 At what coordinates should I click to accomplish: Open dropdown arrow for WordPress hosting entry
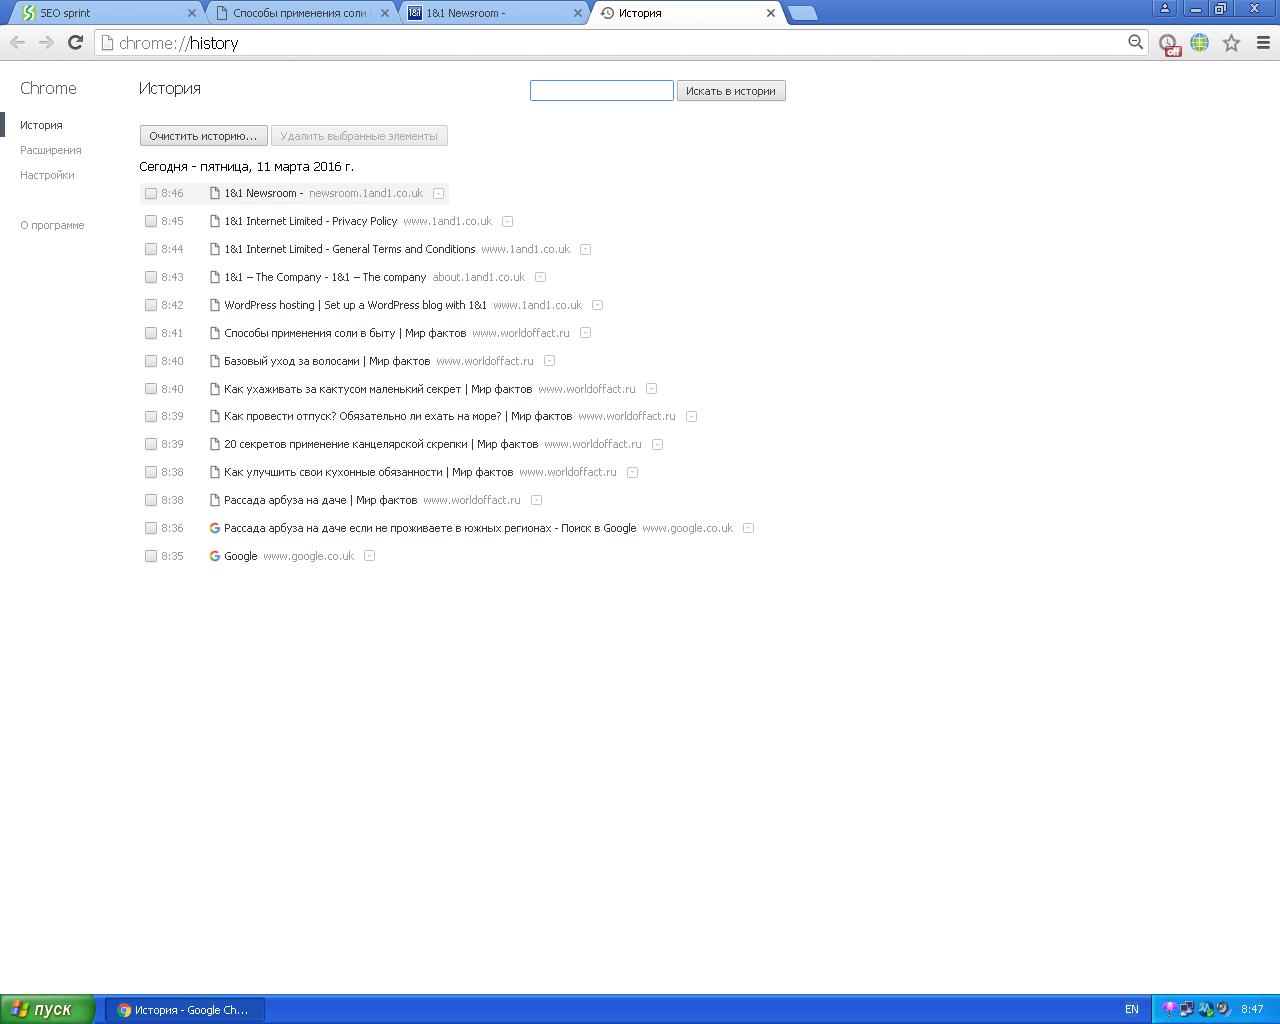click(x=597, y=305)
